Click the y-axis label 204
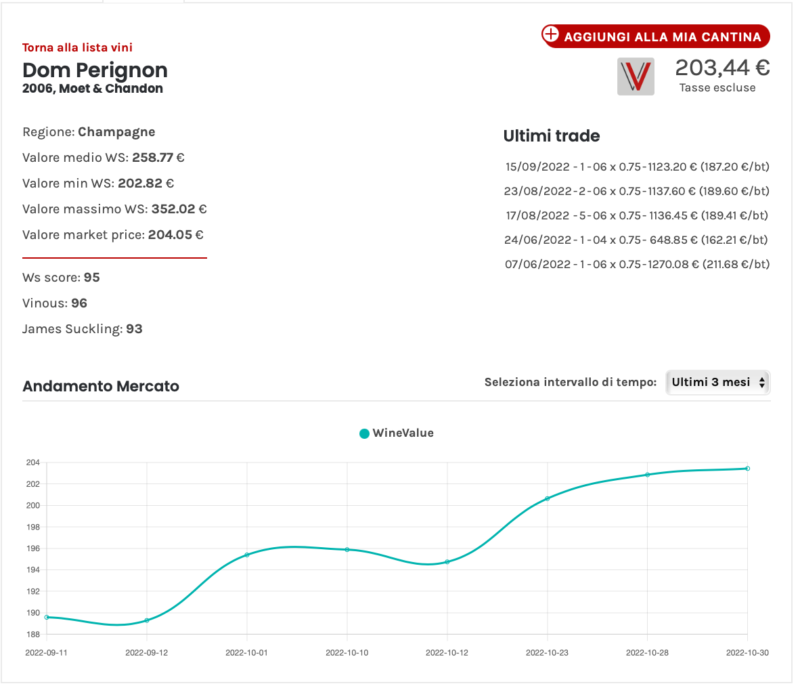800x688 pixels. coord(33,462)
